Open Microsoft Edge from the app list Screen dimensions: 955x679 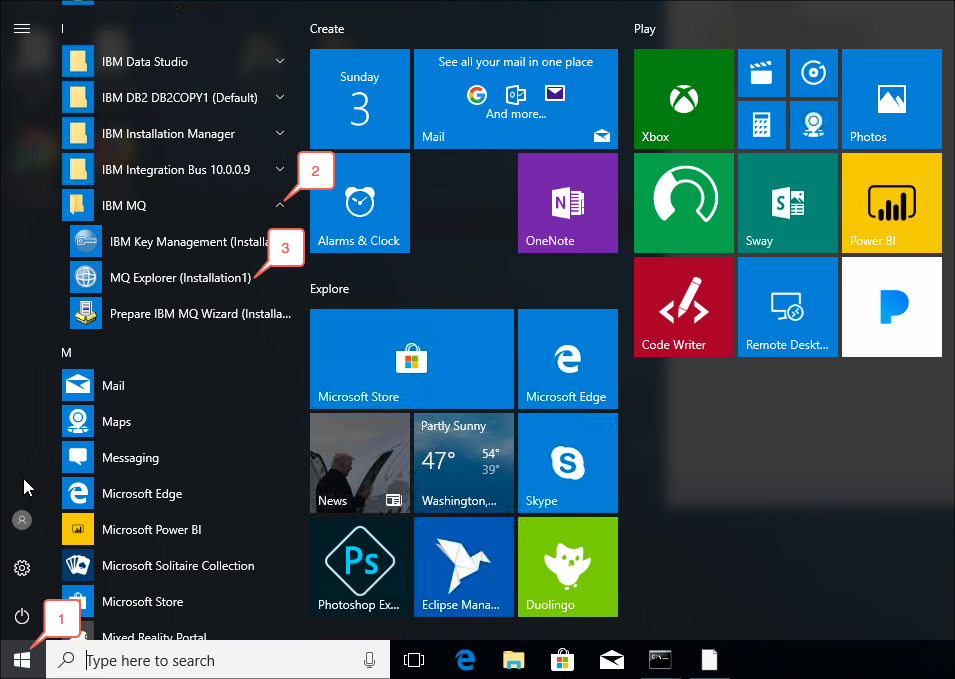(178, 493)
